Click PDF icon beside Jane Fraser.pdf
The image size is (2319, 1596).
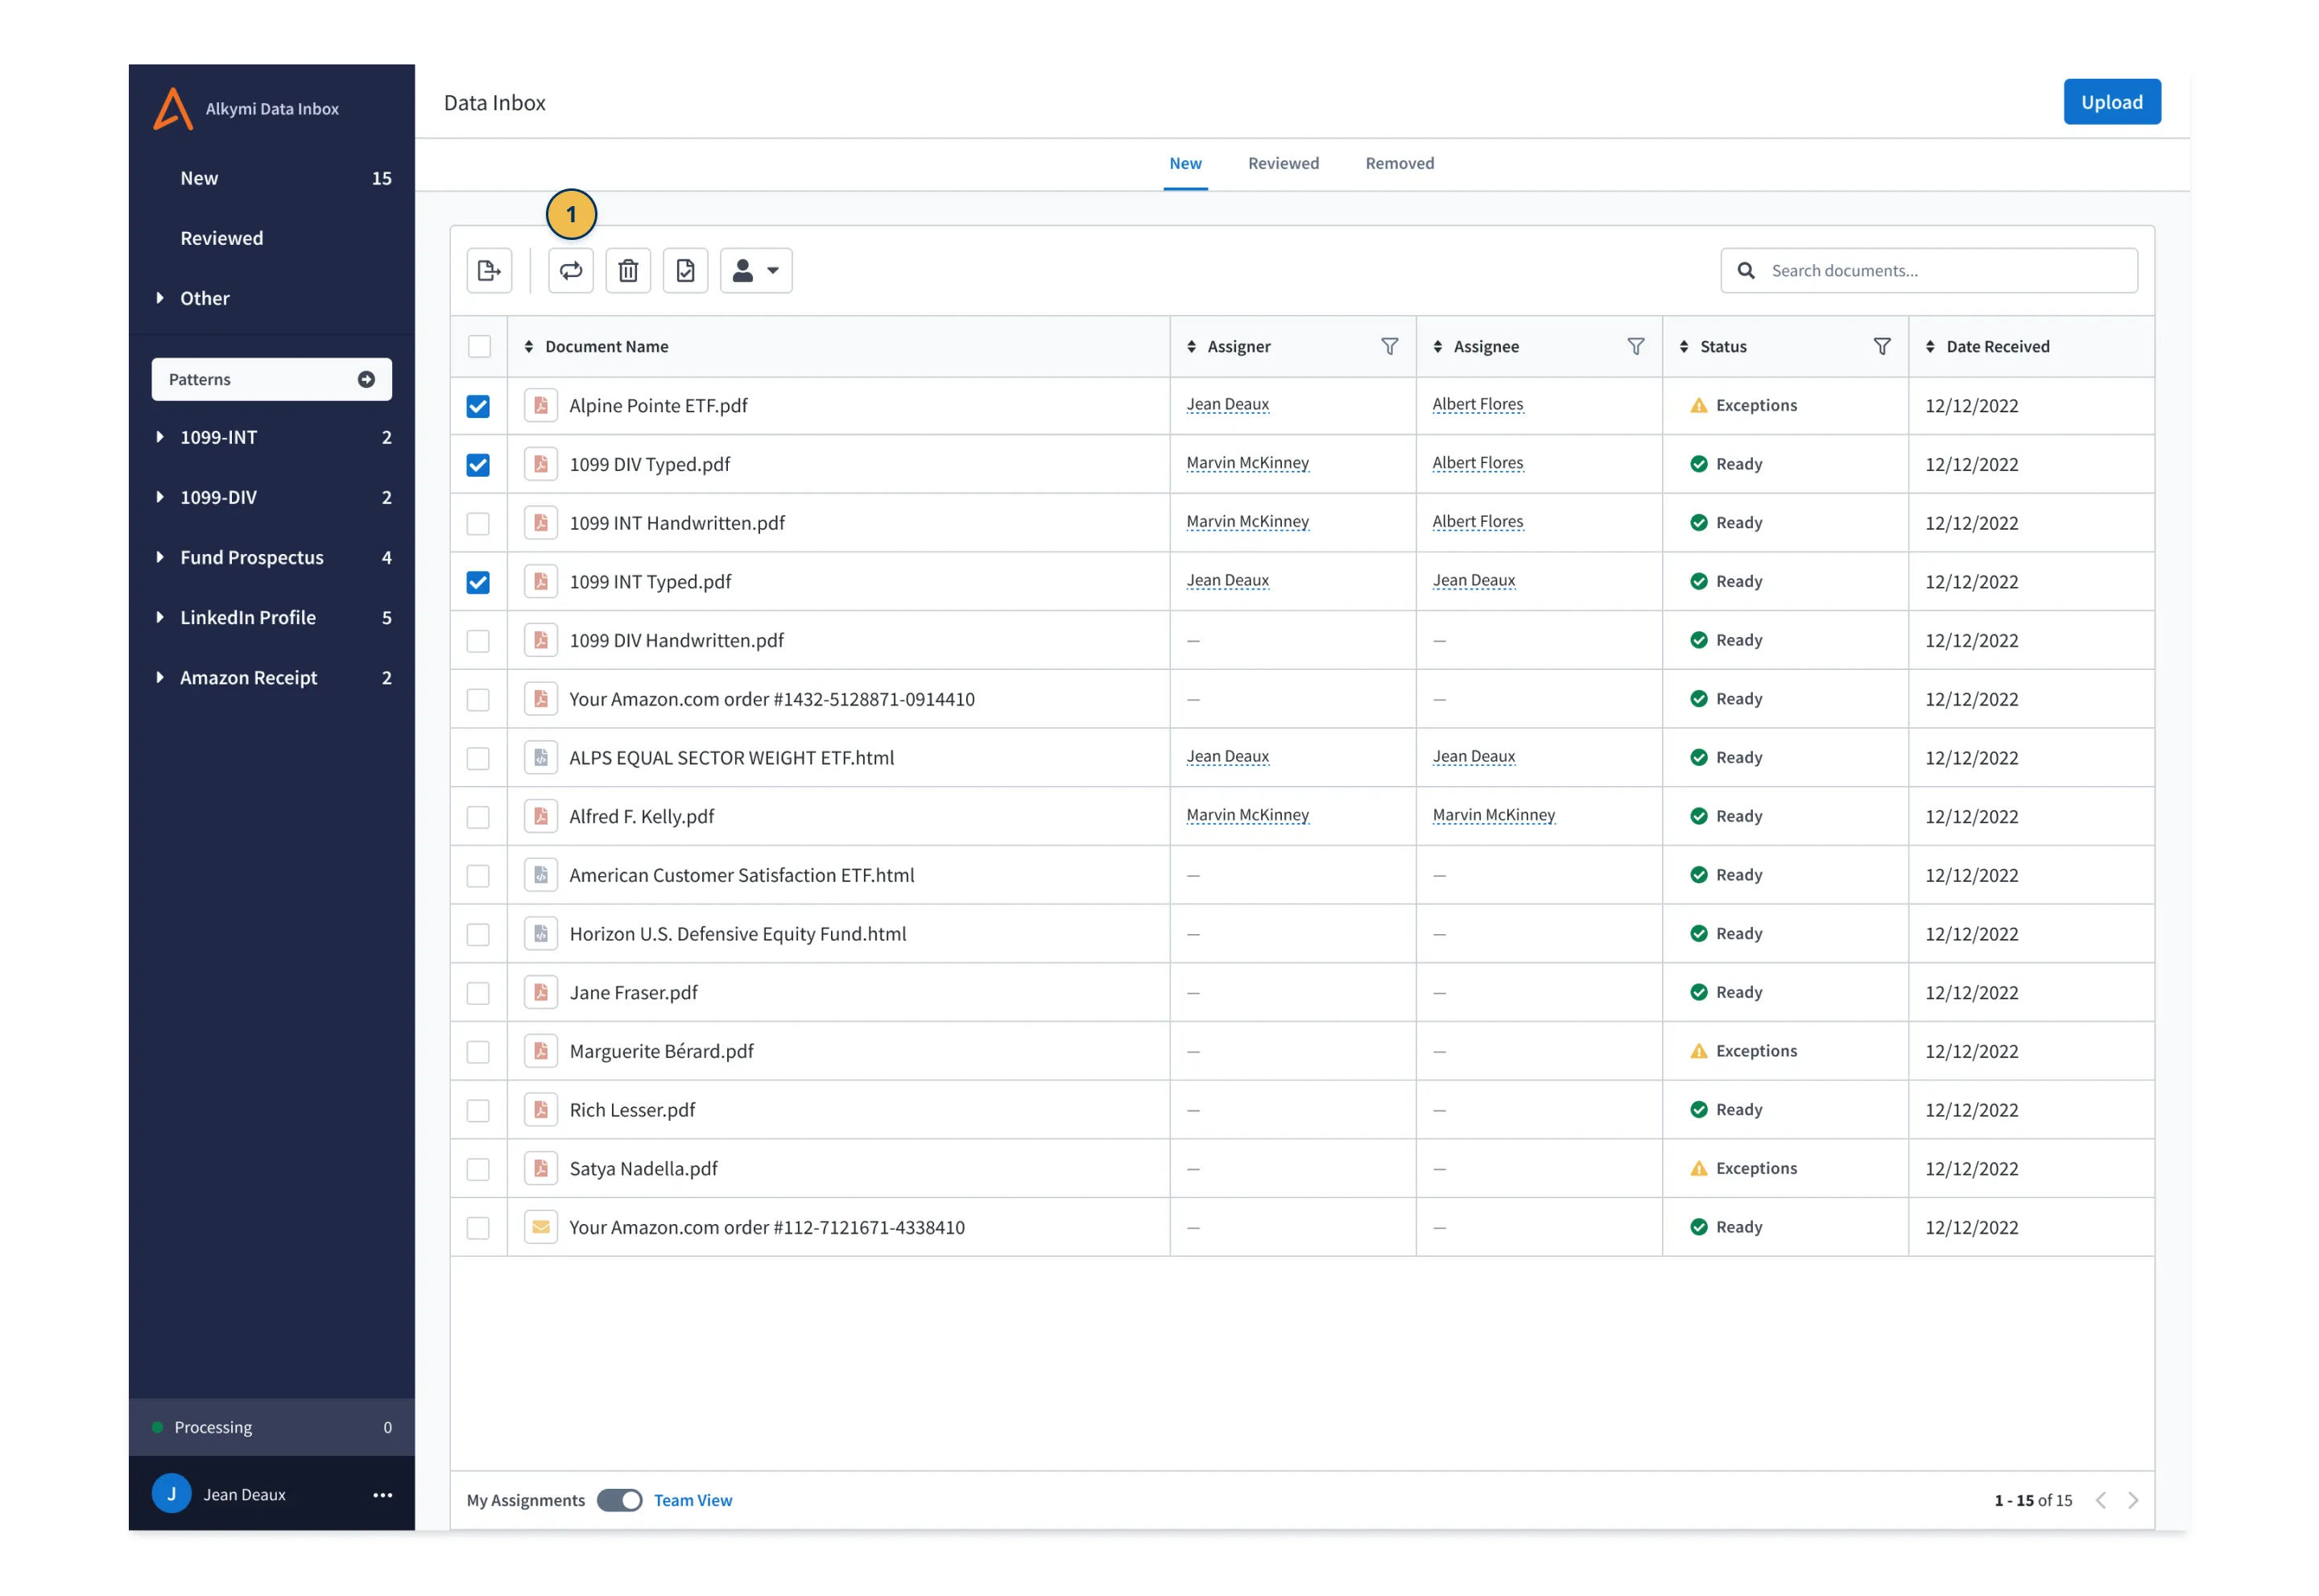click(541, 992)
